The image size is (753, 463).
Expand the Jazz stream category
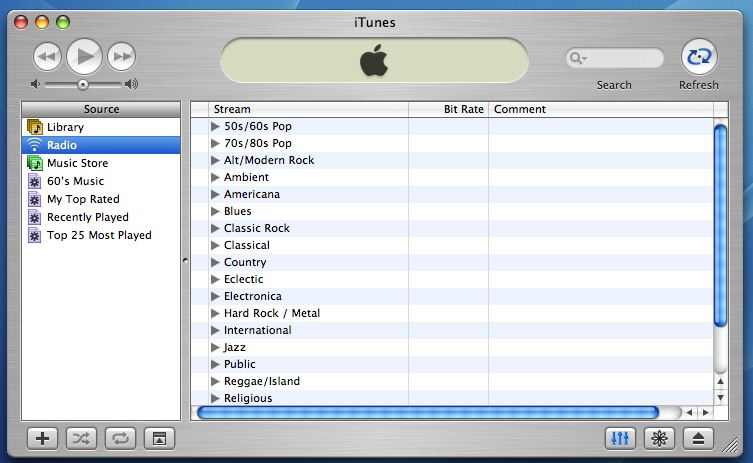pos(215,347)
